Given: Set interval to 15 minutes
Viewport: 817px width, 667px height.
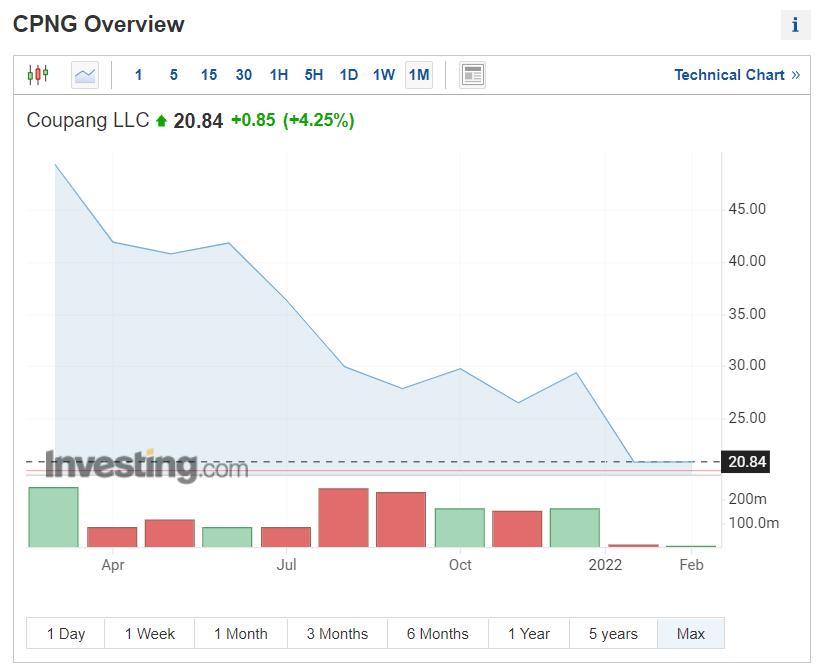Looking at the screenshot, I should click(209, 75).
